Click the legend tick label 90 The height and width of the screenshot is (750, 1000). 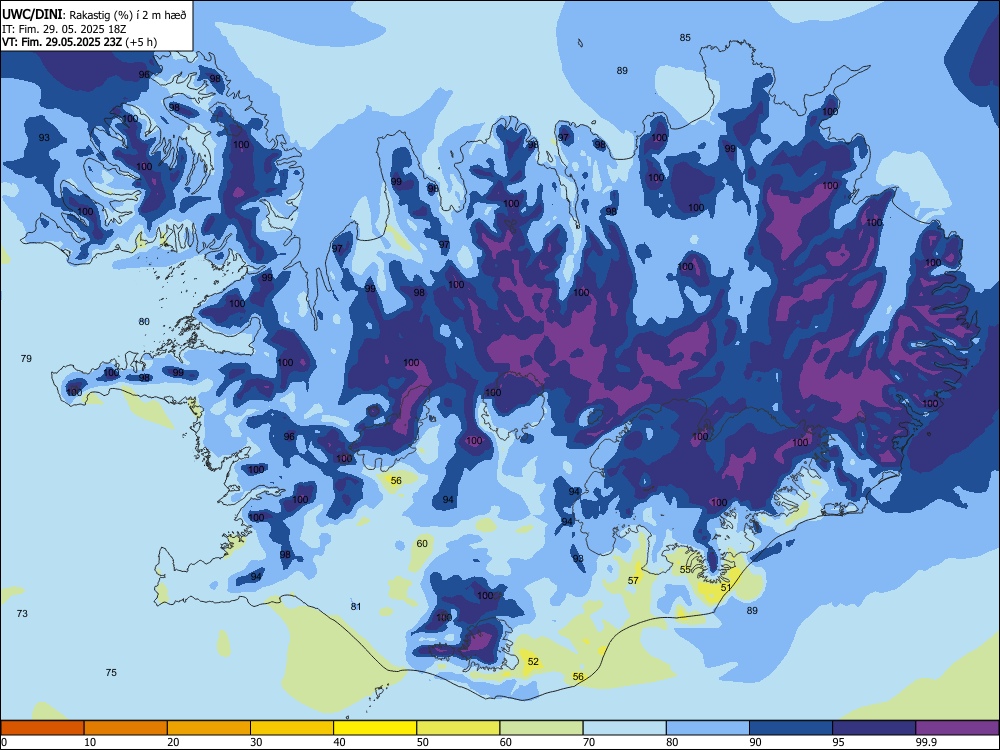[x=755, y=742]
